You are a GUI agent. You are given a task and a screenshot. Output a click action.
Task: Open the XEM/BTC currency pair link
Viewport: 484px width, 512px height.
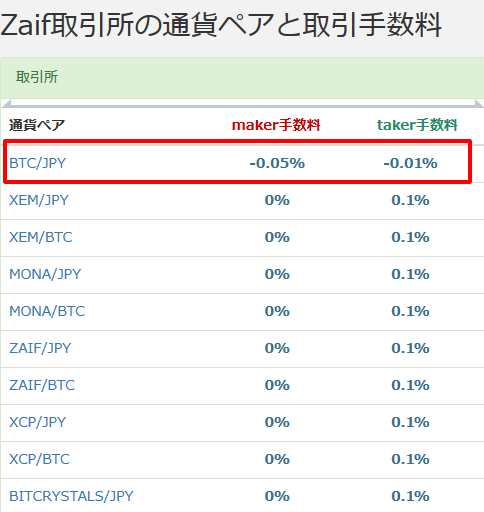click(x=41, y=237)
